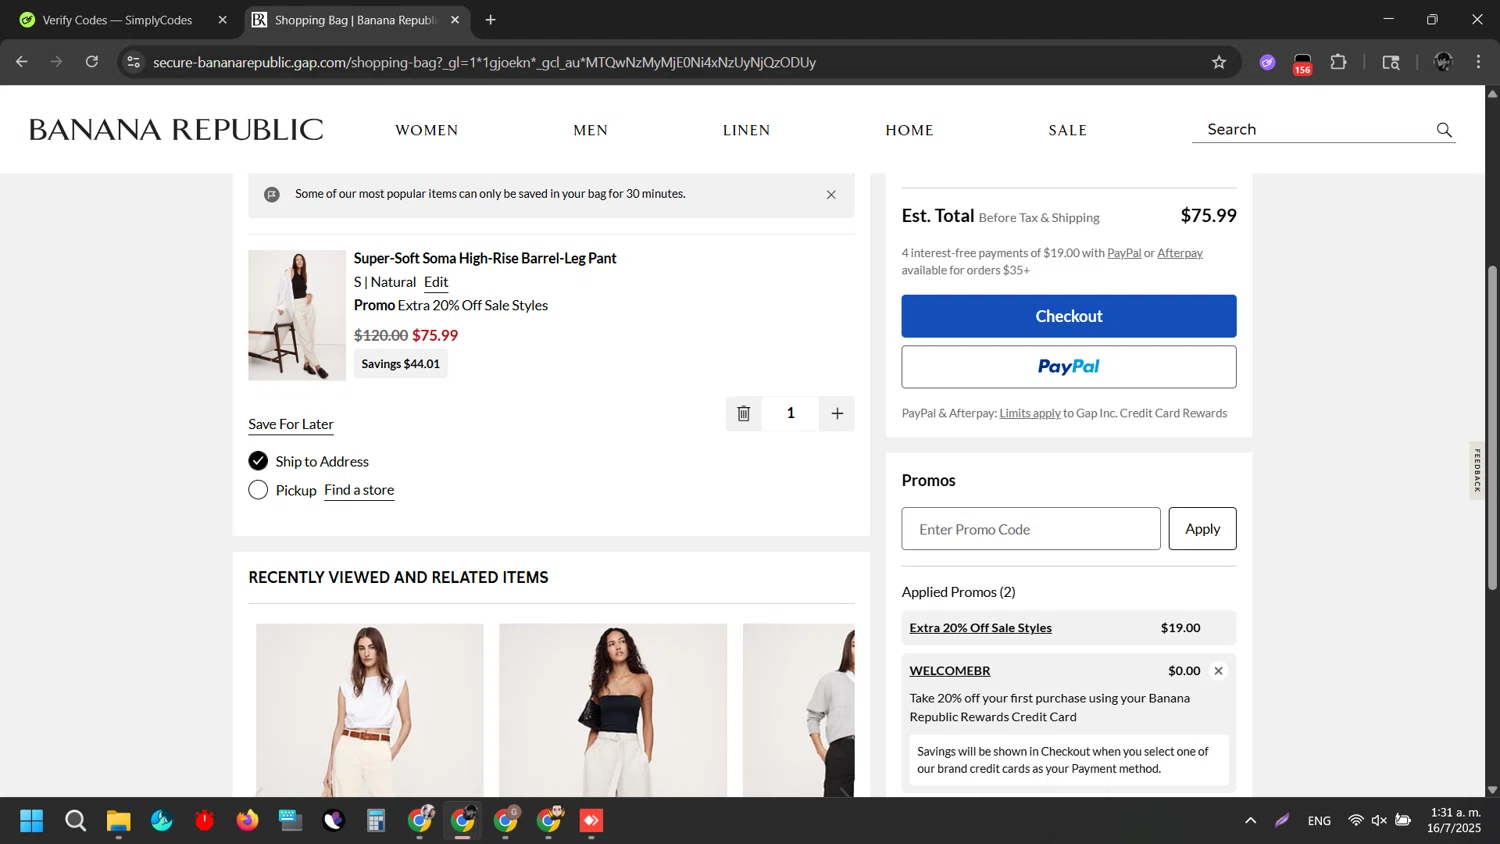Apply the promo code
The width and height of the screenshot is (1500, 844).
(1202, 529)
